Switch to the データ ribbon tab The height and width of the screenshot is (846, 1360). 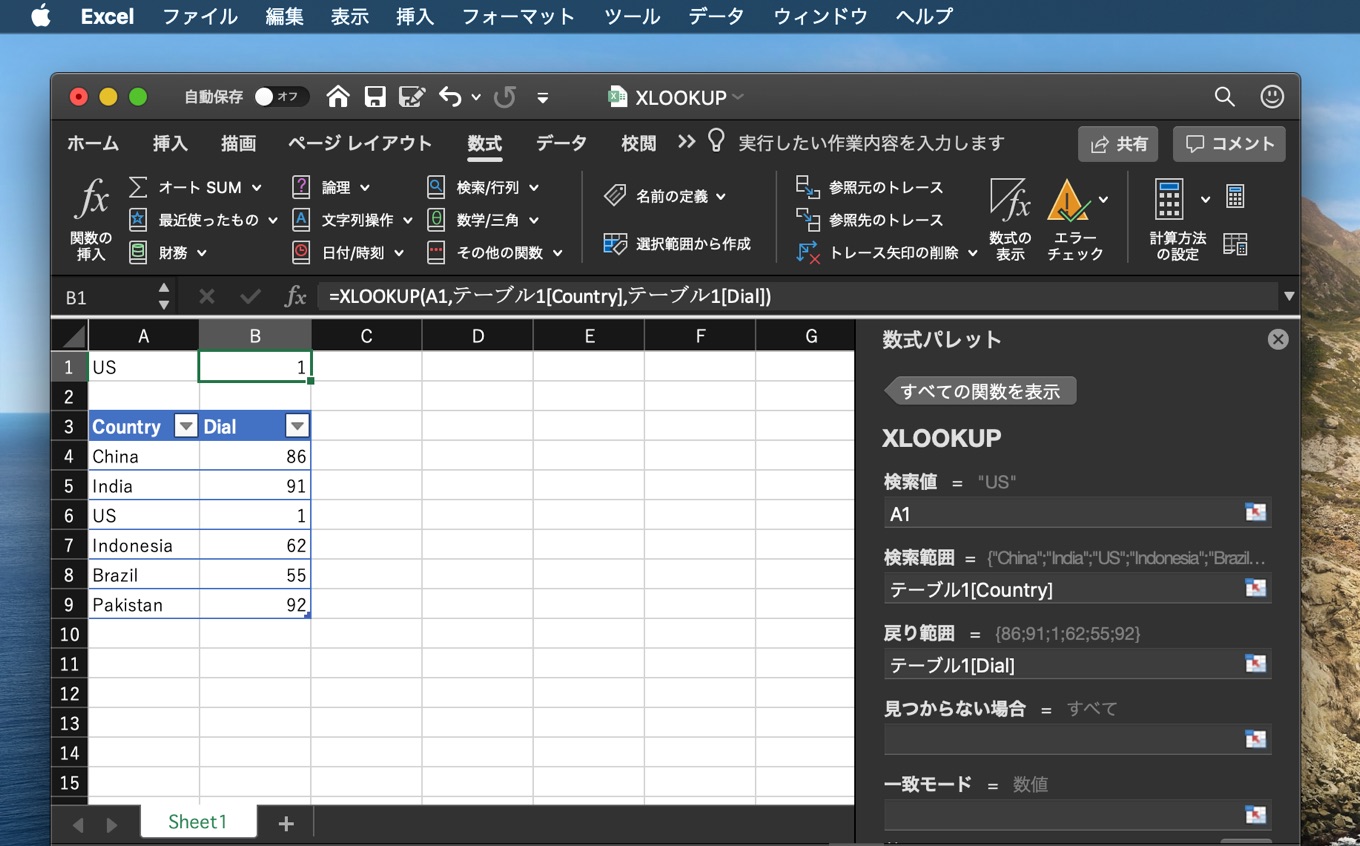561,144
